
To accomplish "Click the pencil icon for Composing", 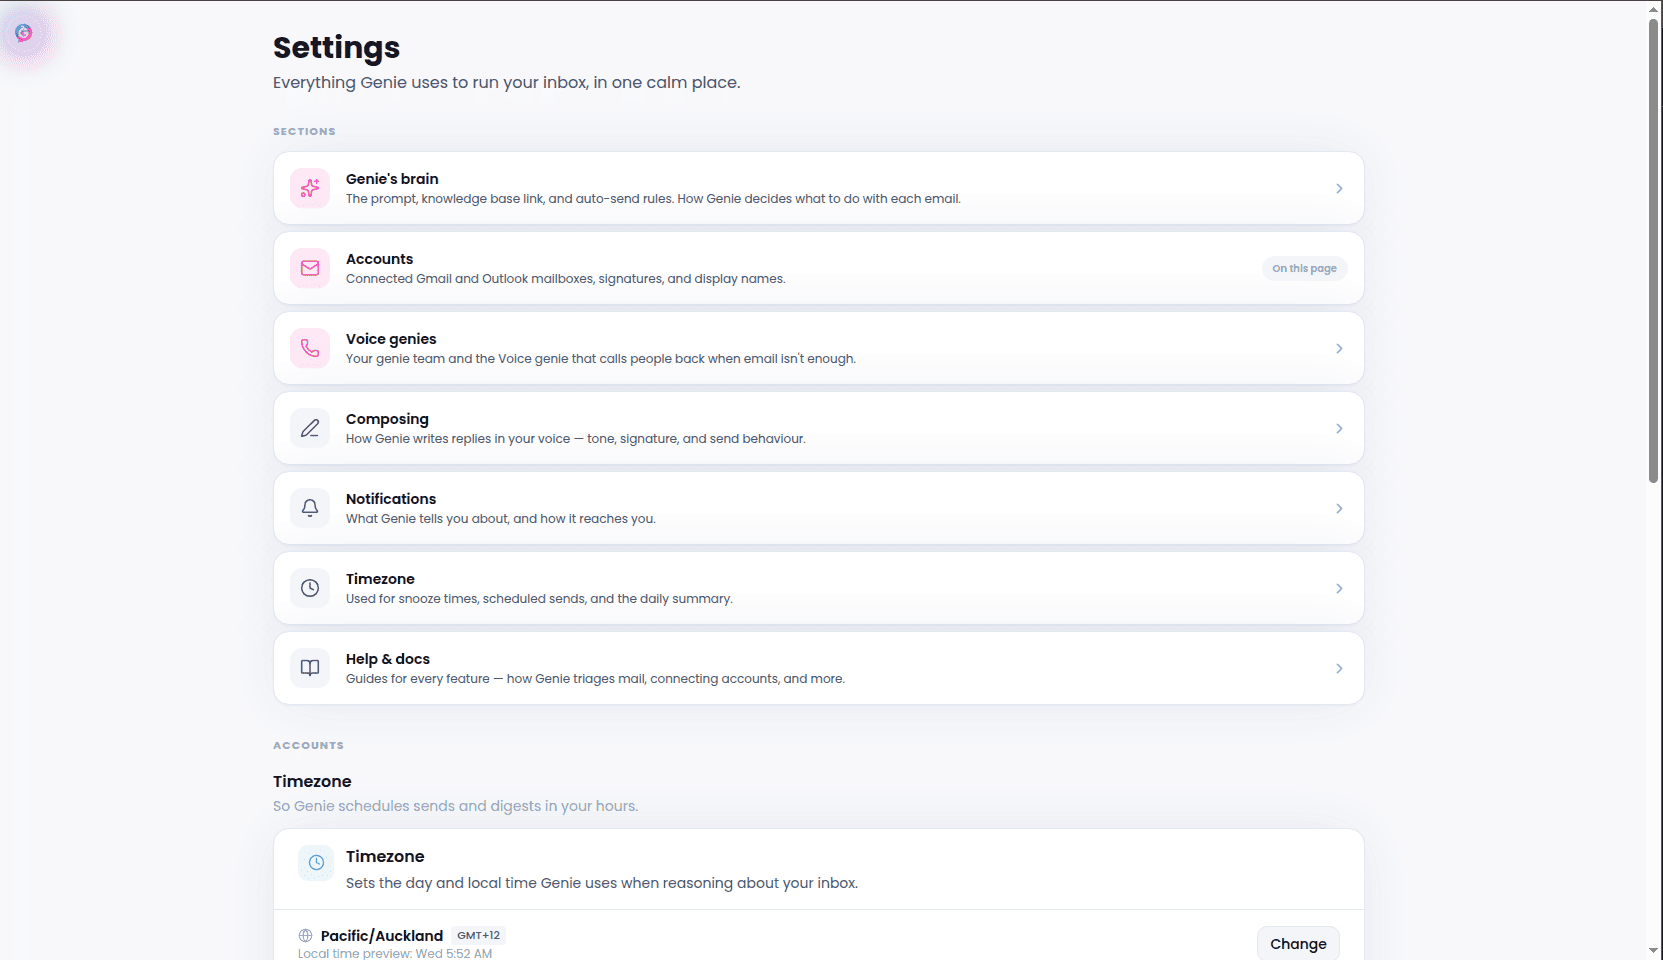I will point(310,428).
